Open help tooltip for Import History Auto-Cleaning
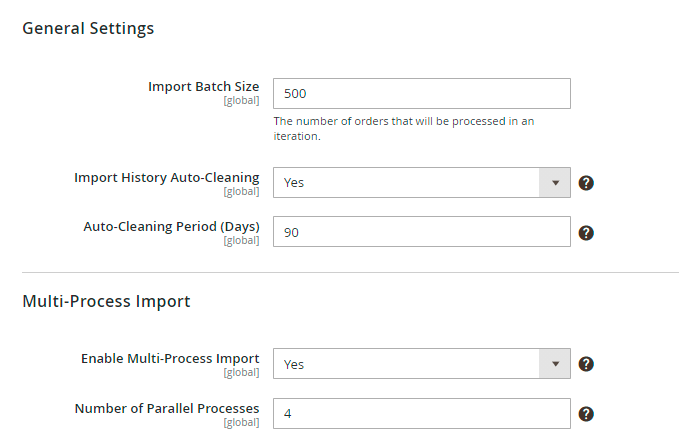Viewport: 685px width, 443px height. (x=587, y=183)
